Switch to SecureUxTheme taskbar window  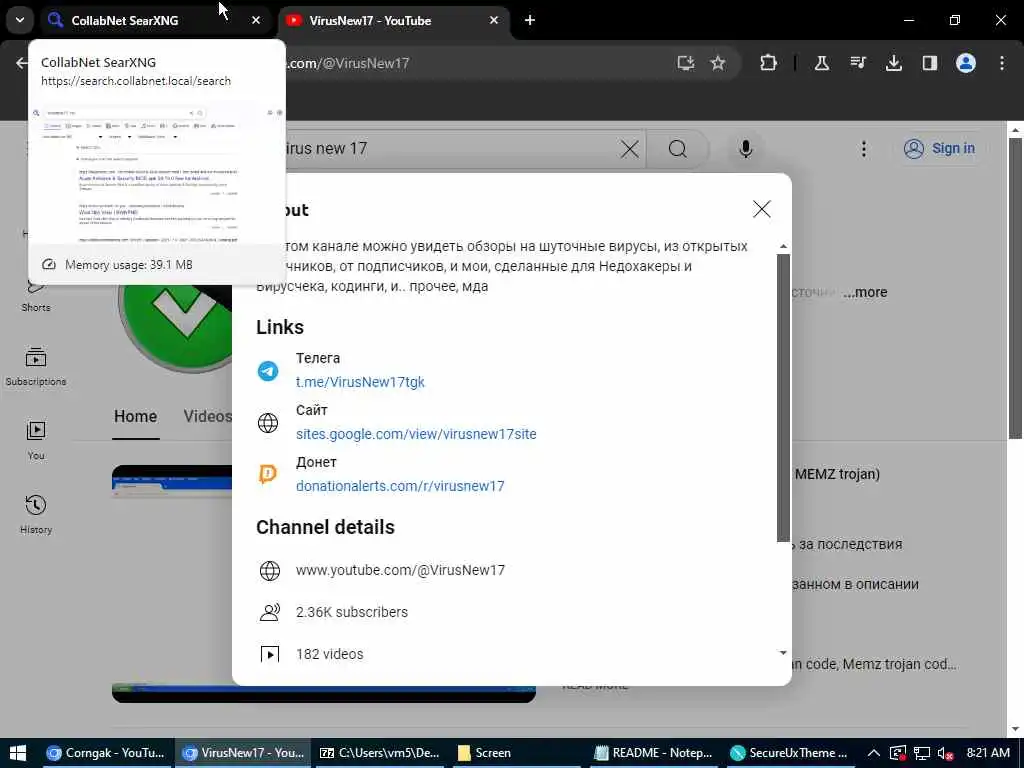coord(789,752)
